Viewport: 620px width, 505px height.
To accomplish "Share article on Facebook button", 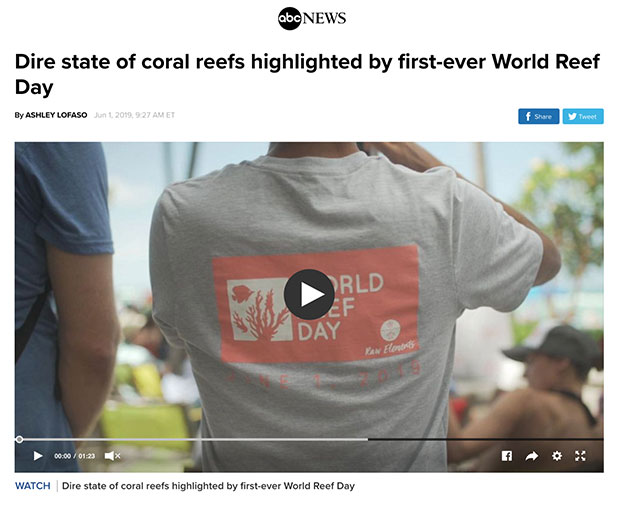I will click(x=539, y=116).
